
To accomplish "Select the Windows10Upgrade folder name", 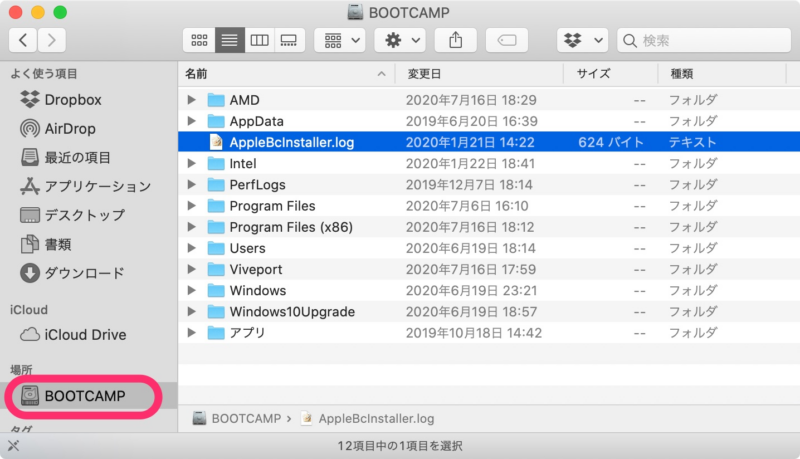I will tap(292, 312).
